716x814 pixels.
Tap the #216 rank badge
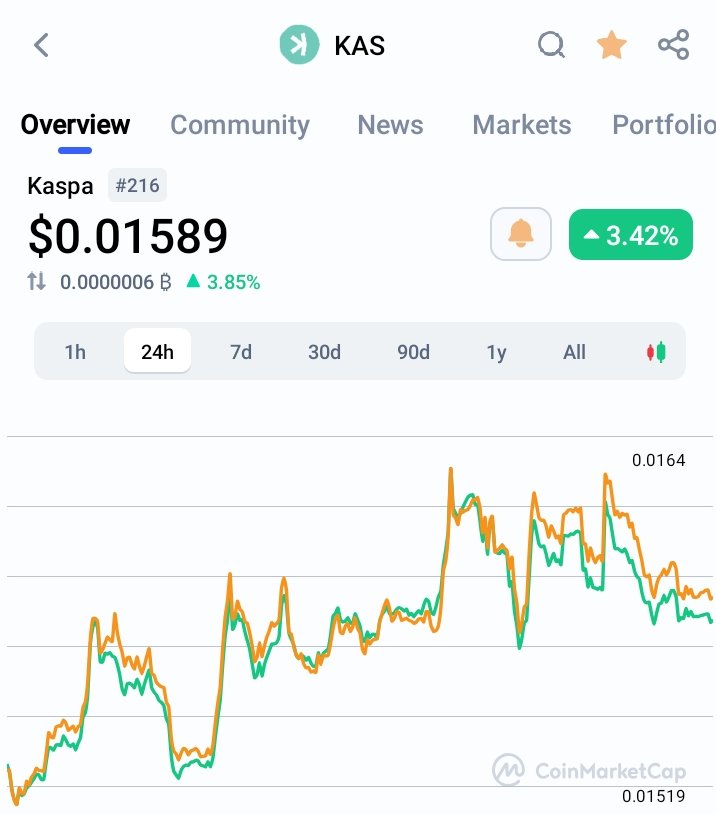137,185
